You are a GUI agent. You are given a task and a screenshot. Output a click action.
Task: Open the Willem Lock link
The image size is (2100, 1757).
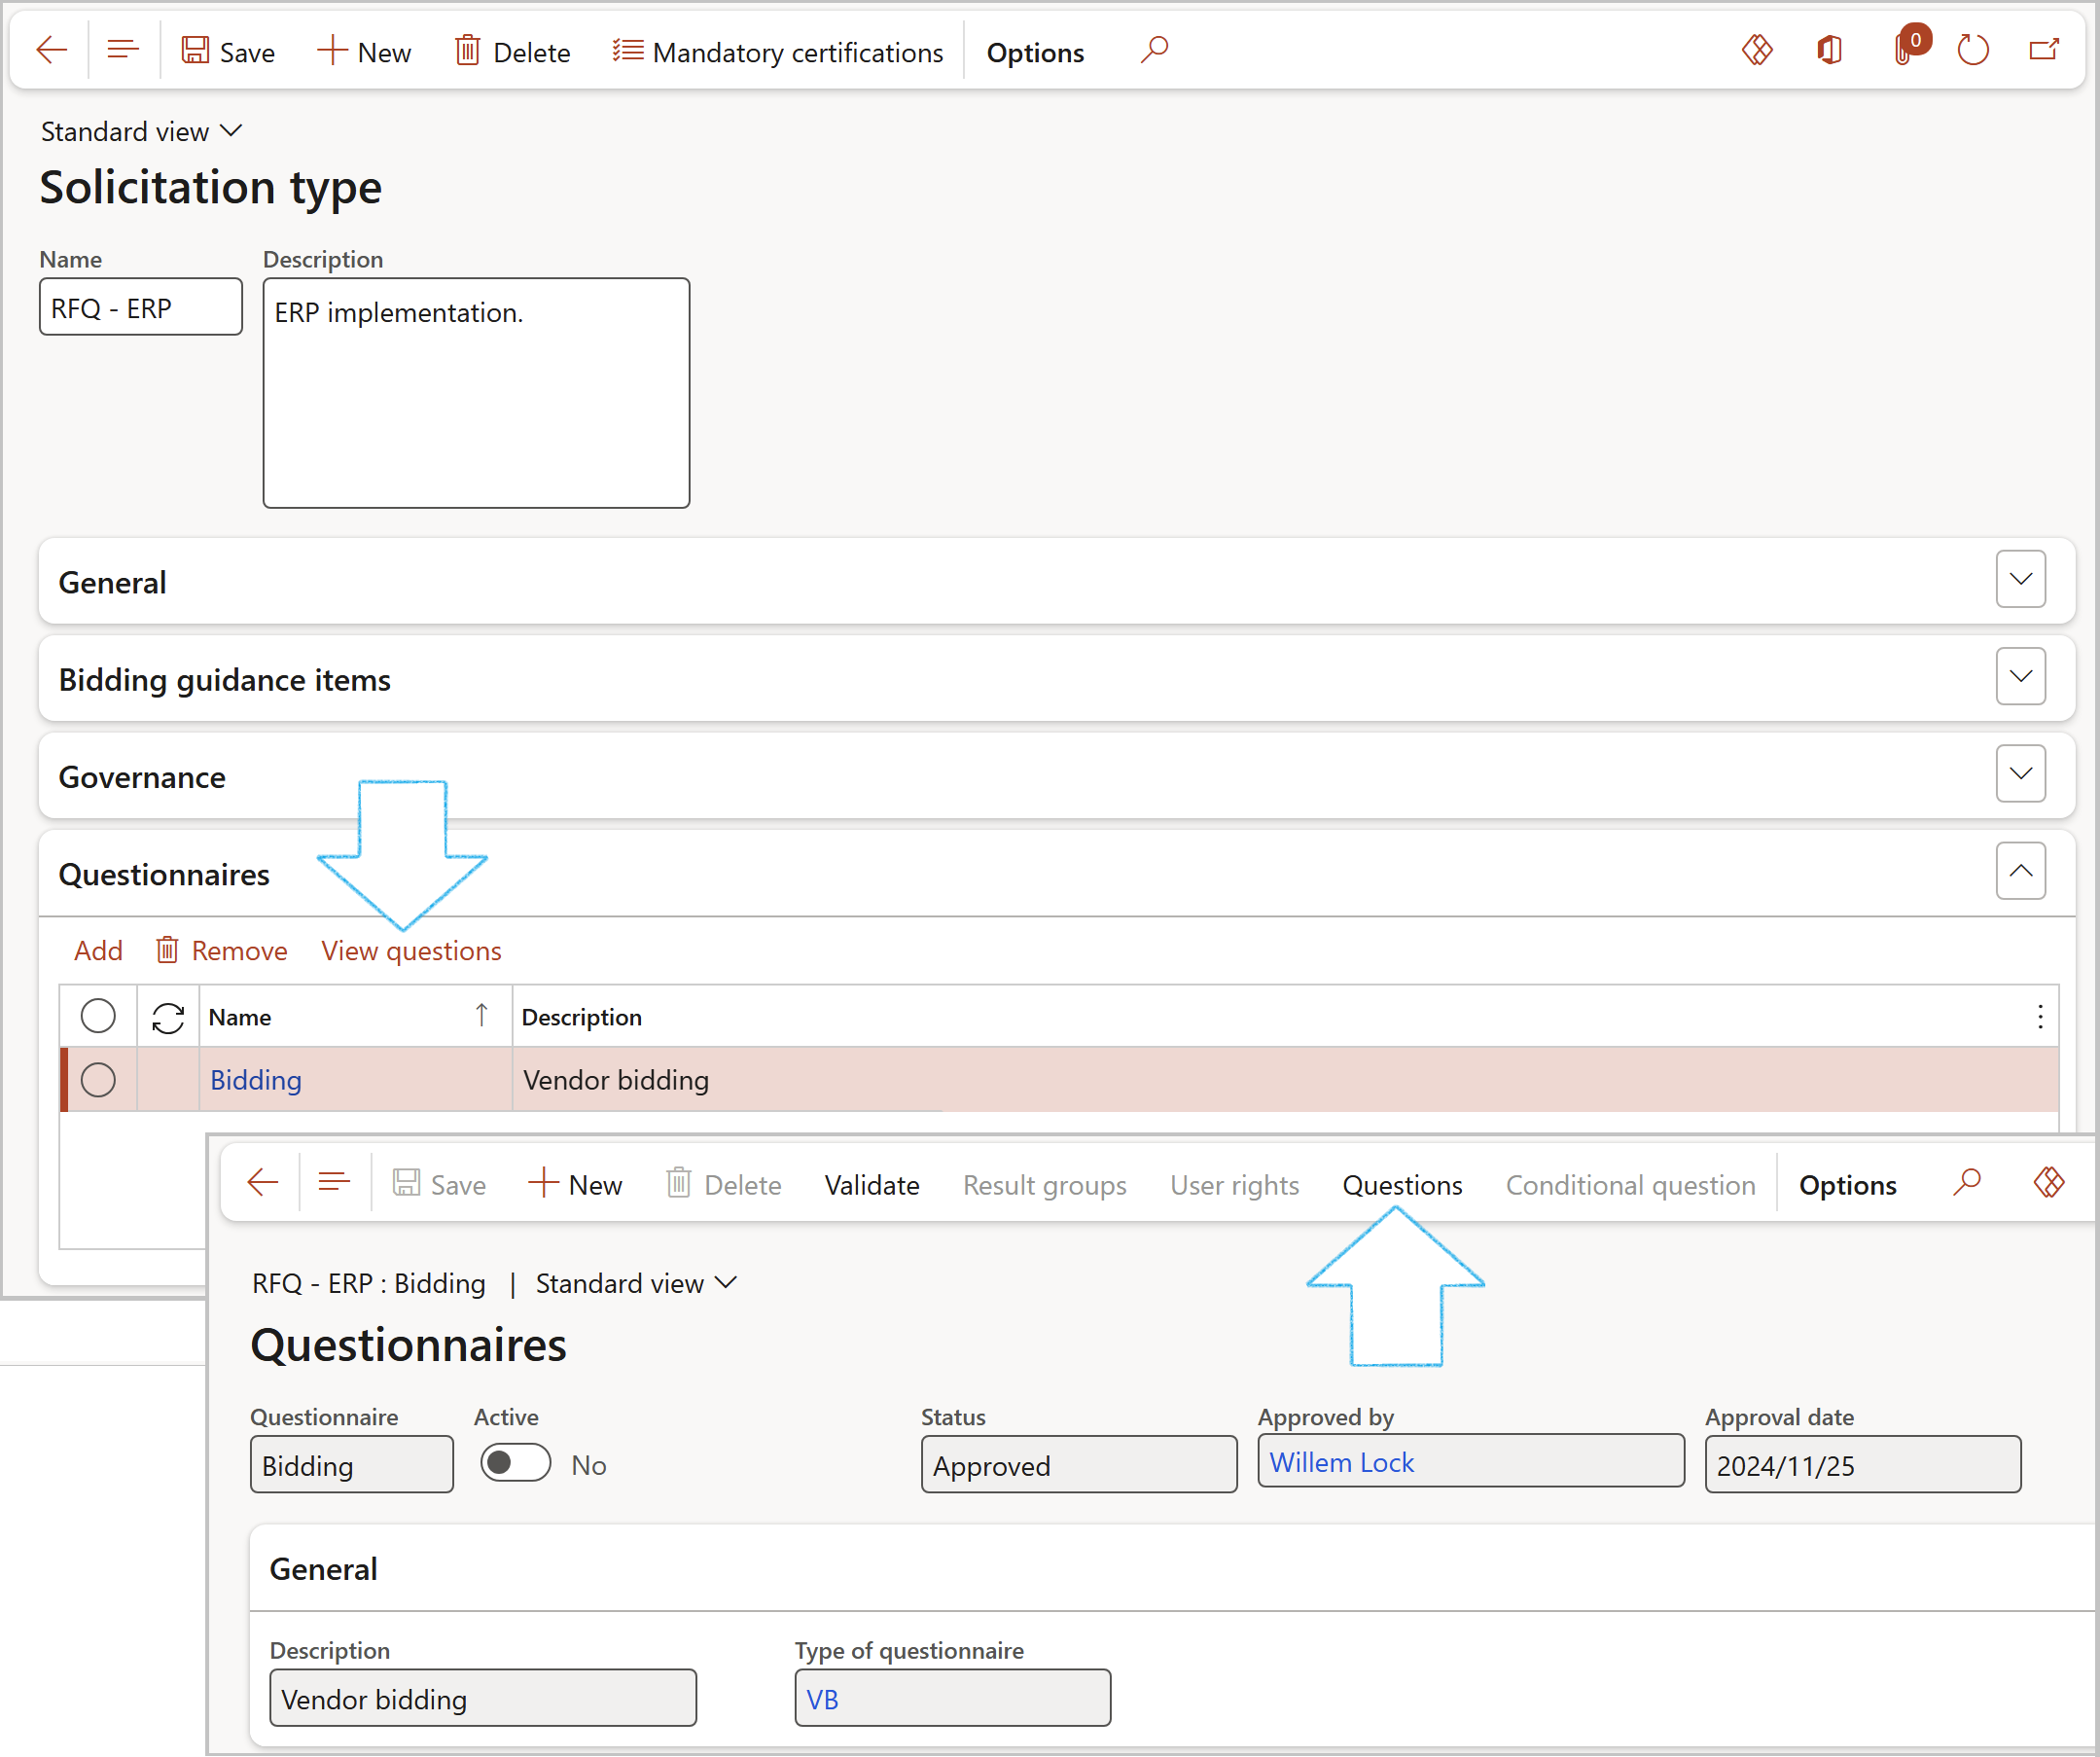pos(1341,1463)
